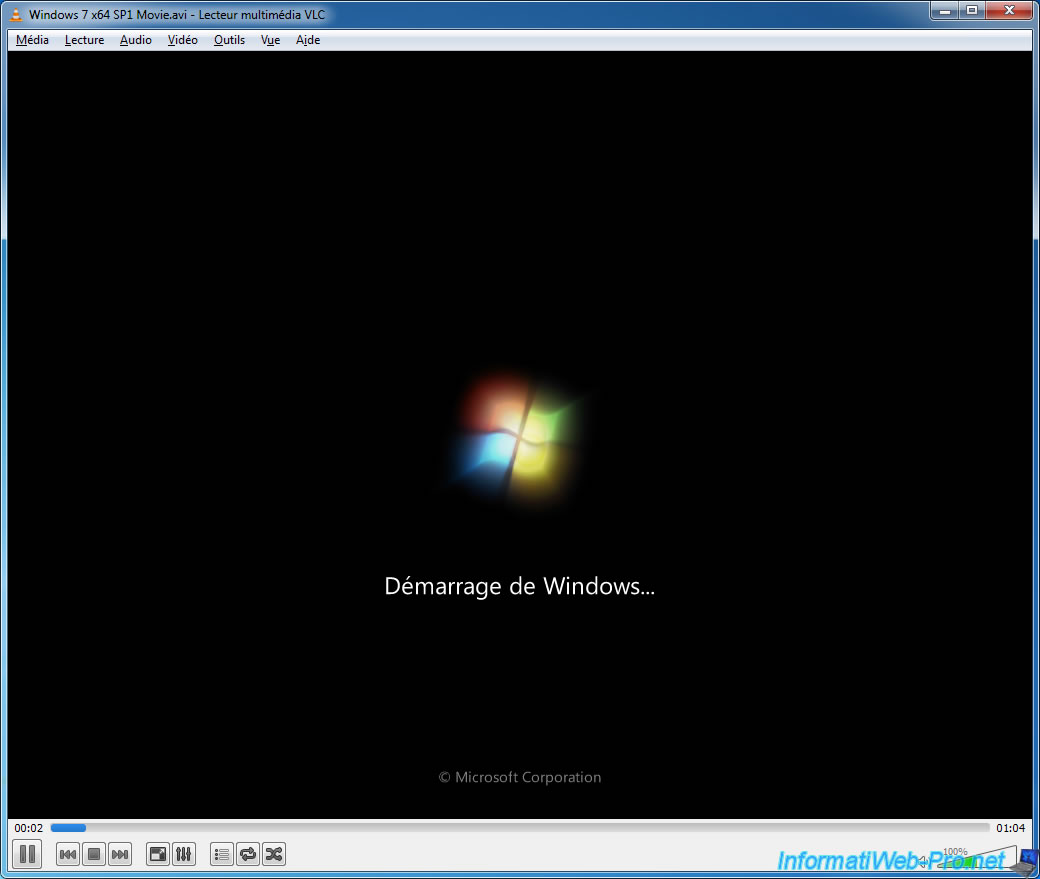The height and width of the screenshot is (879, 1040).
Task: Stop the video playback
Action: coord(94,854)
